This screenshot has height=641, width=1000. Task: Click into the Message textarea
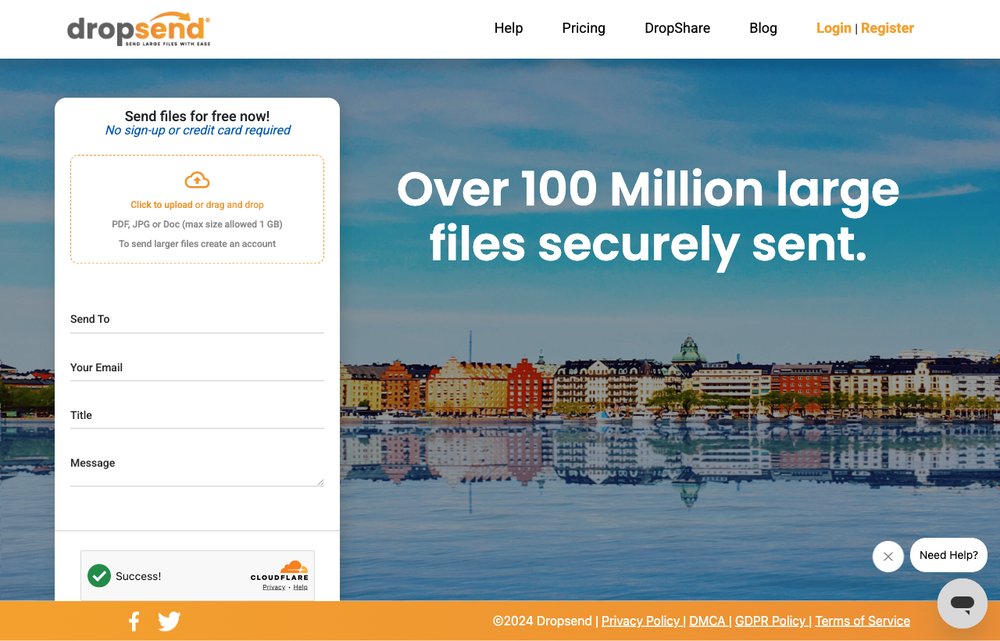tap(197, 469)
